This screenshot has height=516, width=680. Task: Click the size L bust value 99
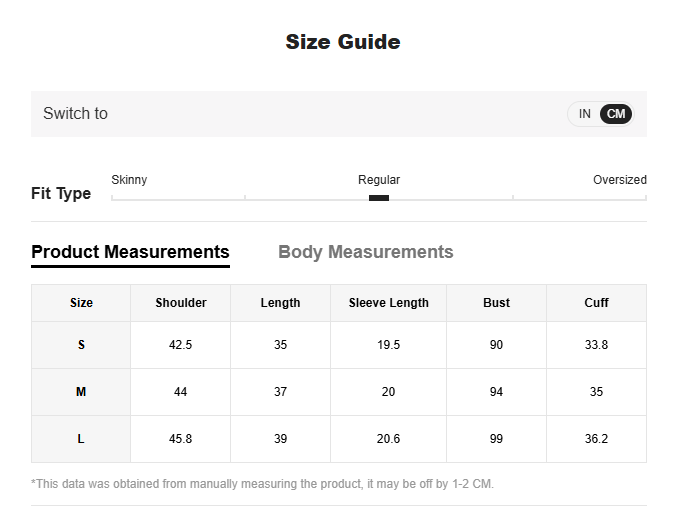(496, 439)
